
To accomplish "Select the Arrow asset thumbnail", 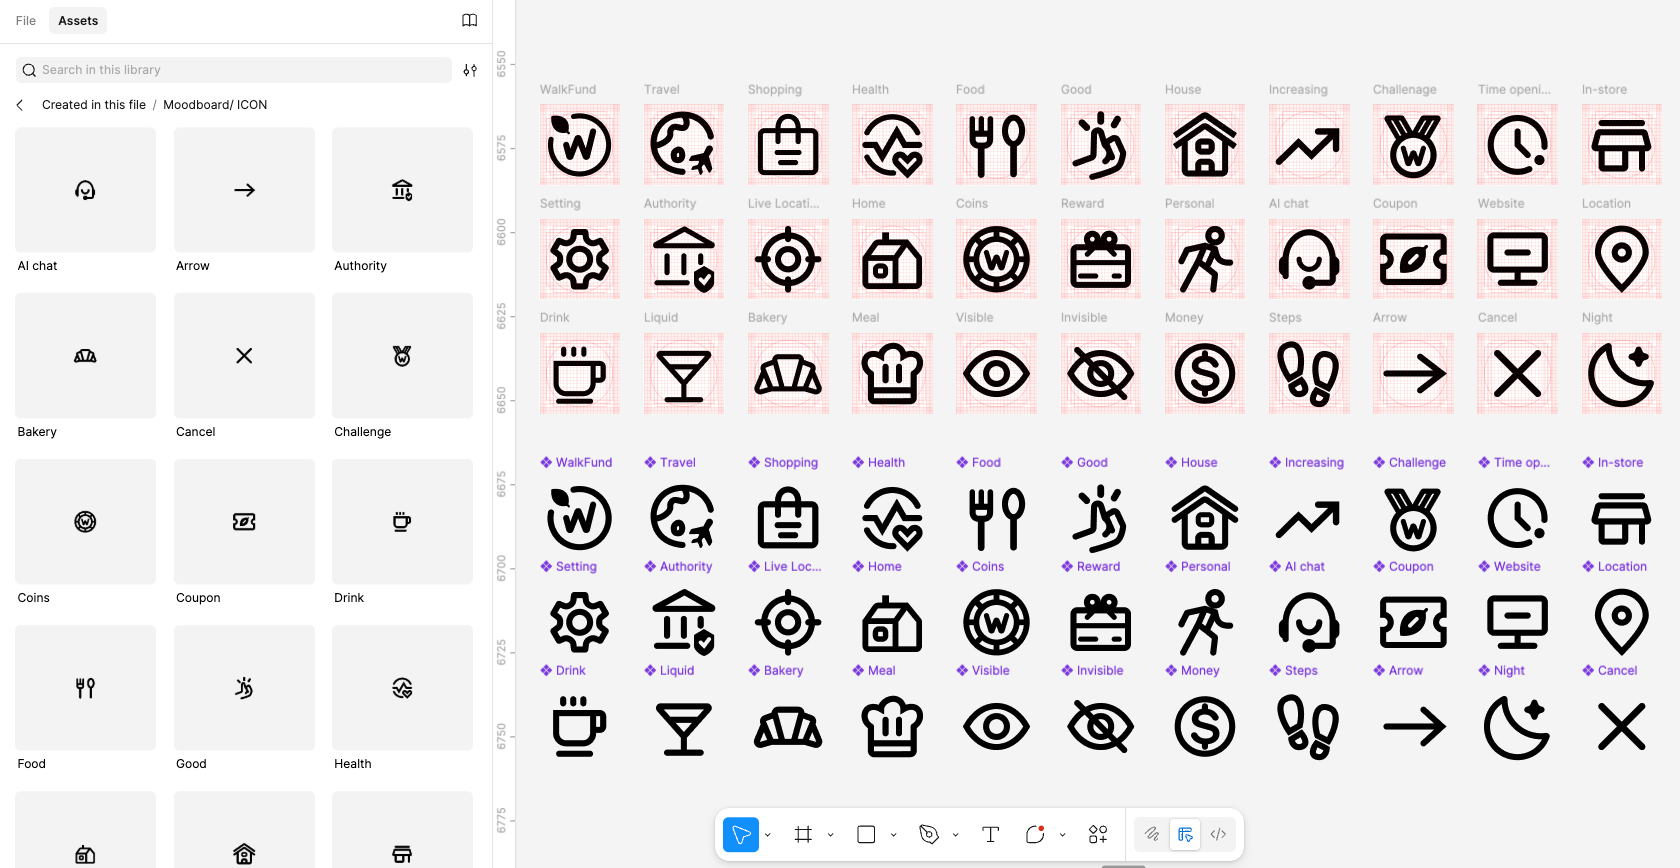I will [x=244, y=190].
